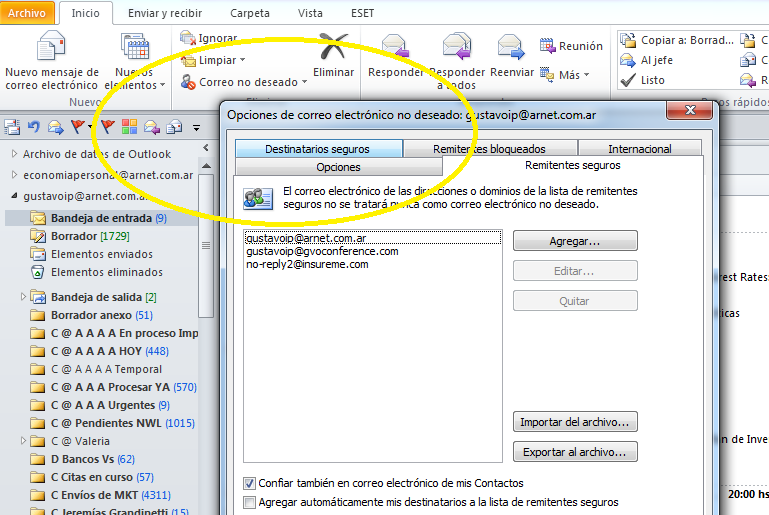
Task: Expand Archivo de datos de Outlook
Action: [14, 154]
